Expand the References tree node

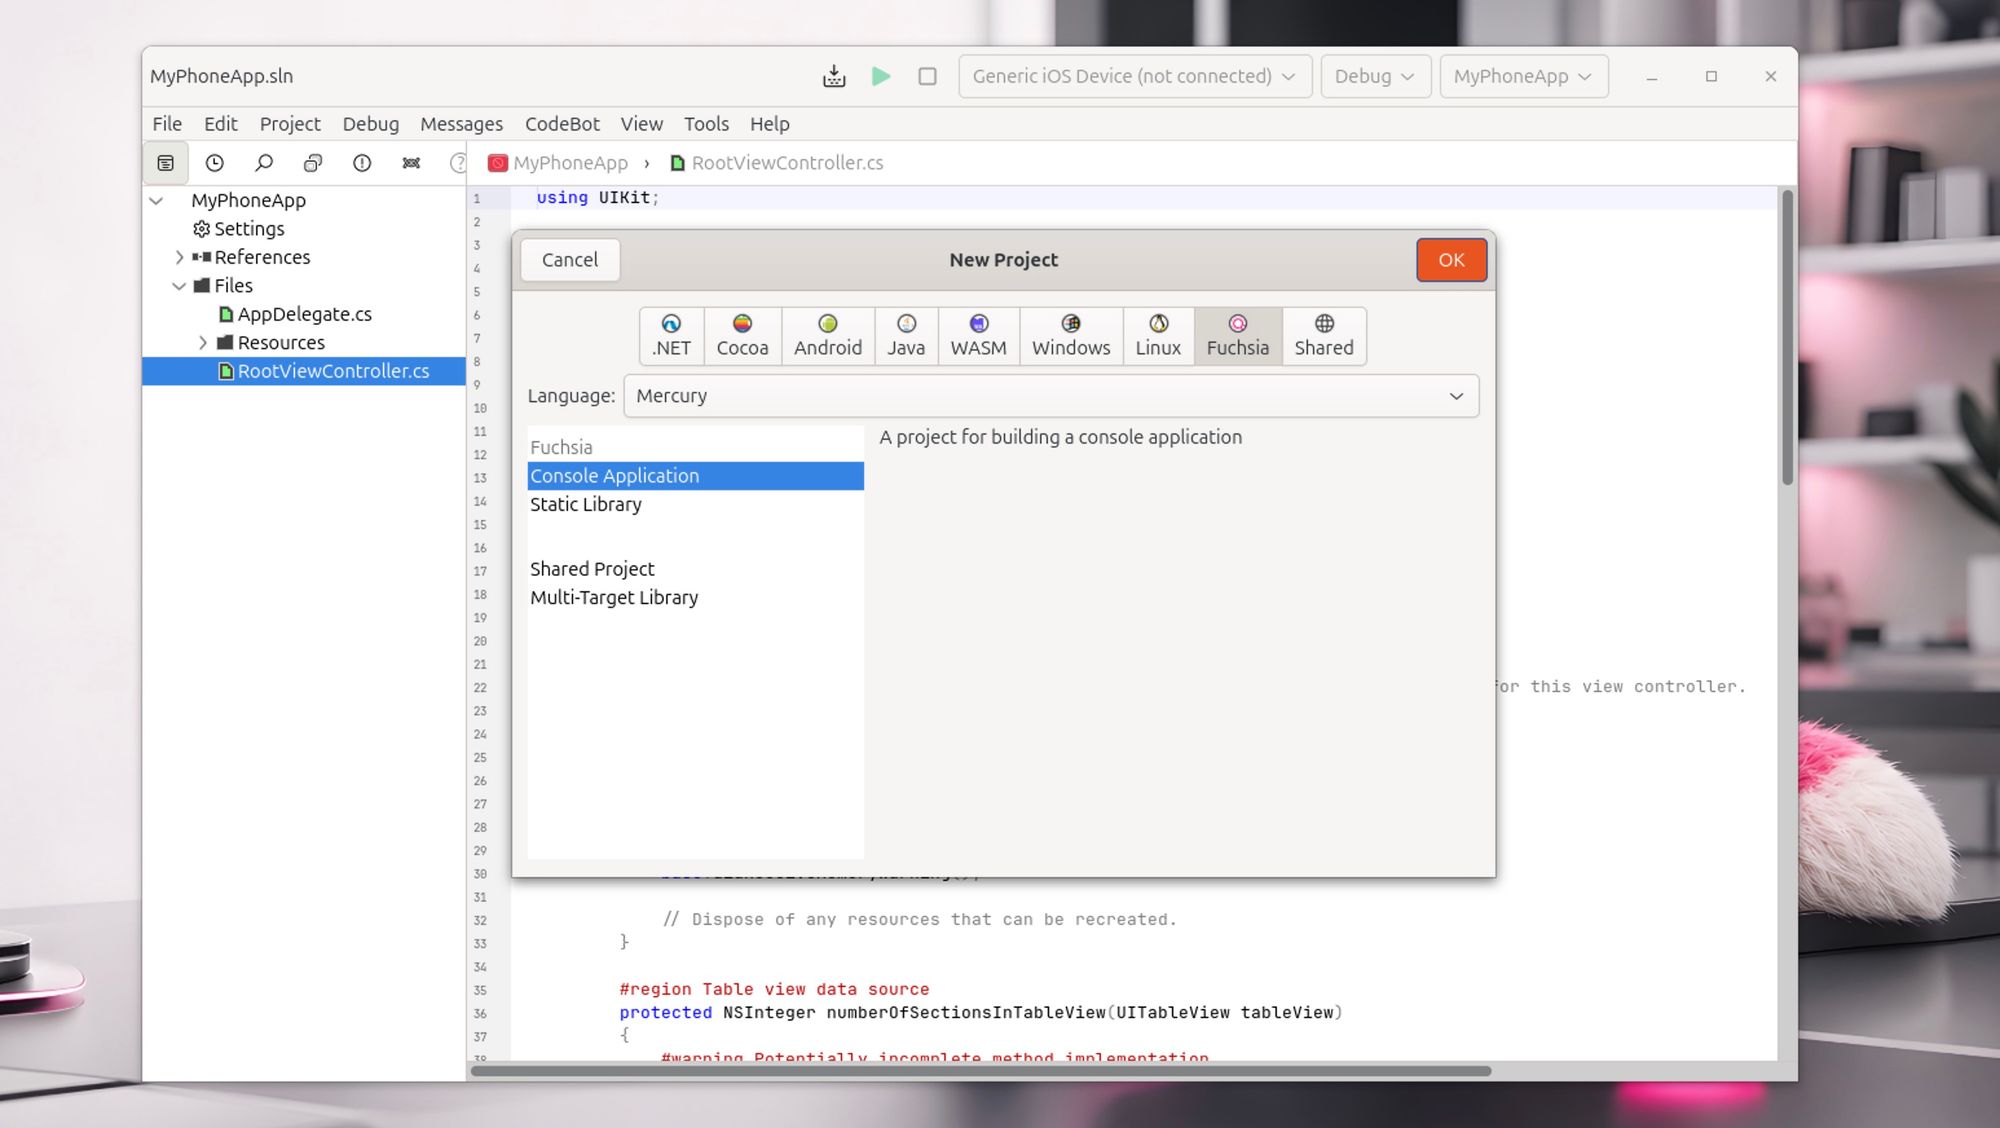179,257
